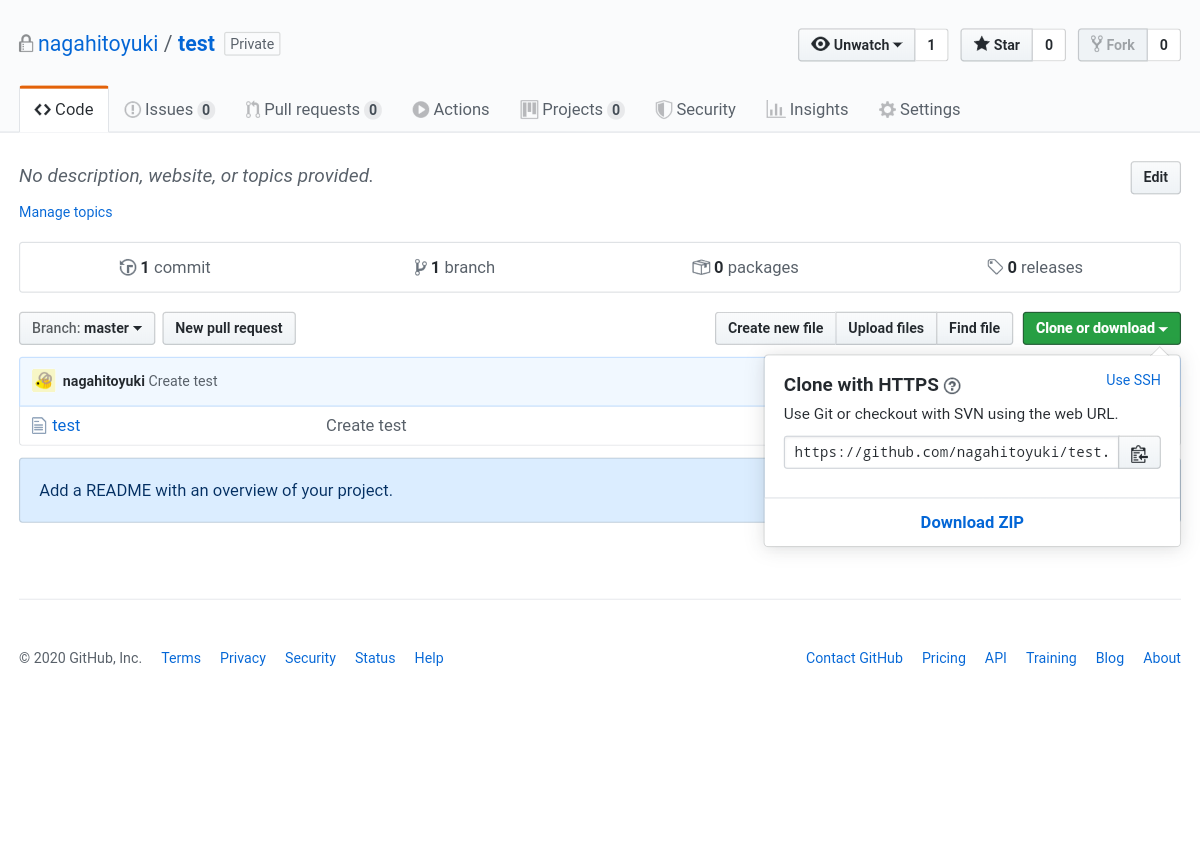Edit the repository description
This screenshot has height=857, width=1200.
pos(1155,177)
